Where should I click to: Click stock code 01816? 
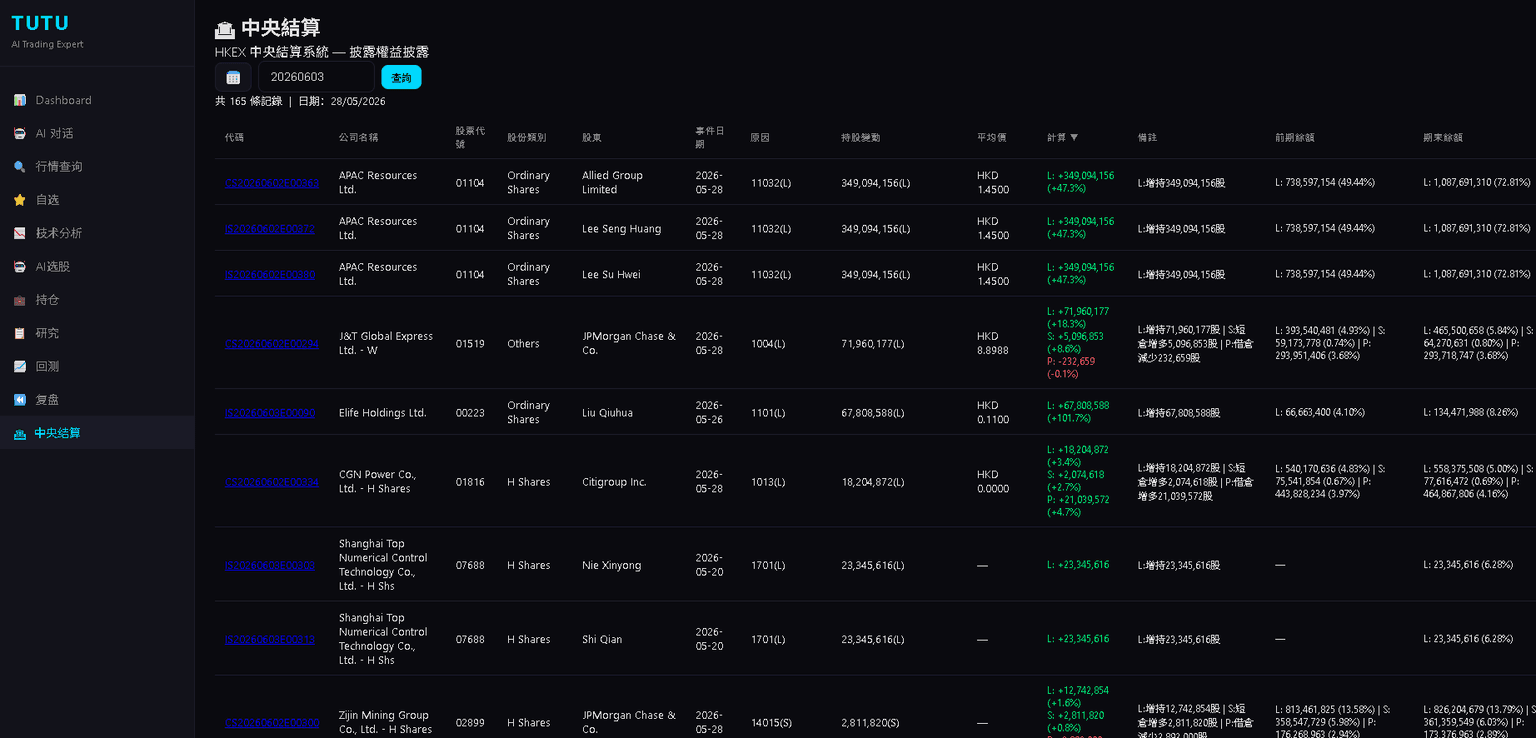click(470, 482)
